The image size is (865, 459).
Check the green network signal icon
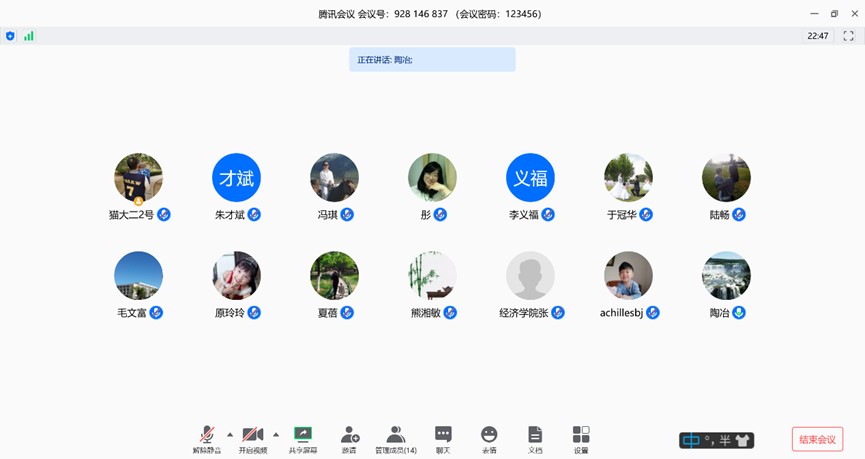[29, 36]
